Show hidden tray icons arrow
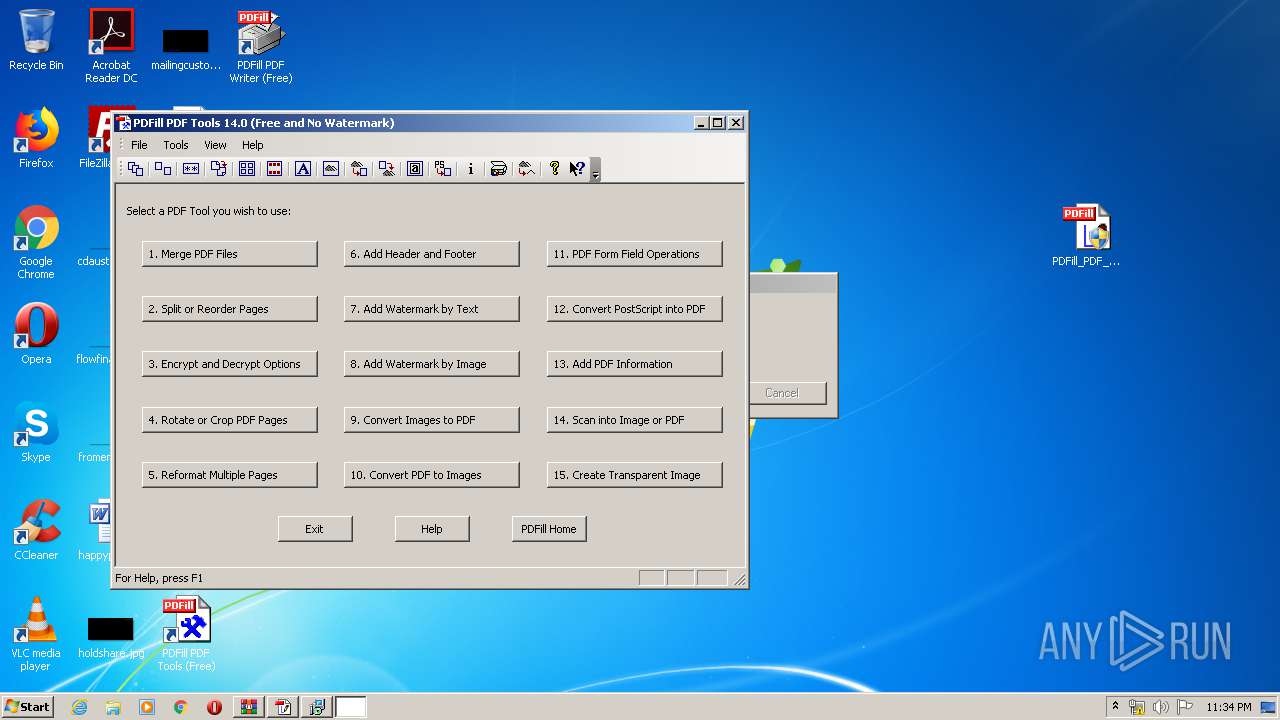 [1115, 707]
